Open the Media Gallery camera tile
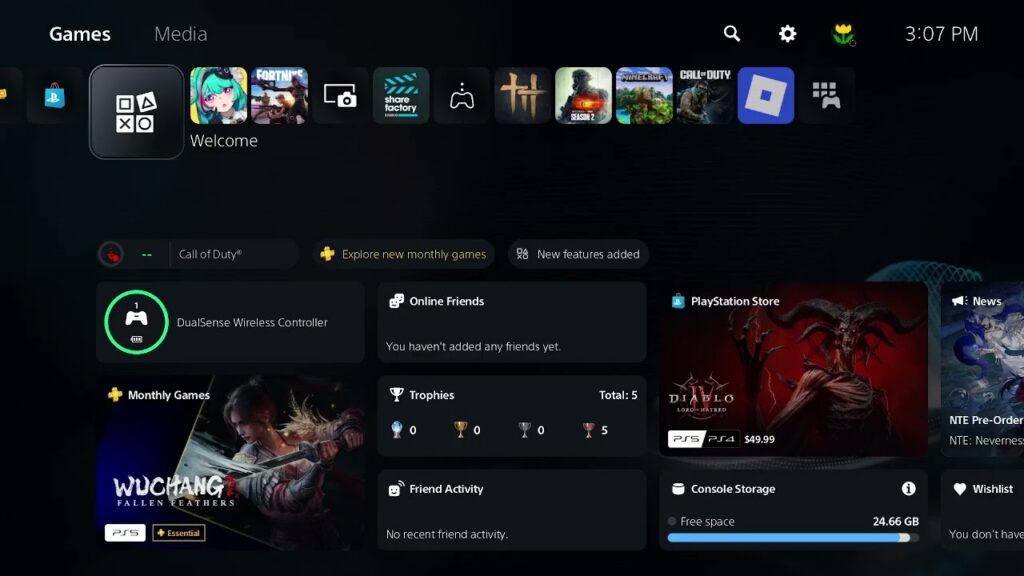 340,95
